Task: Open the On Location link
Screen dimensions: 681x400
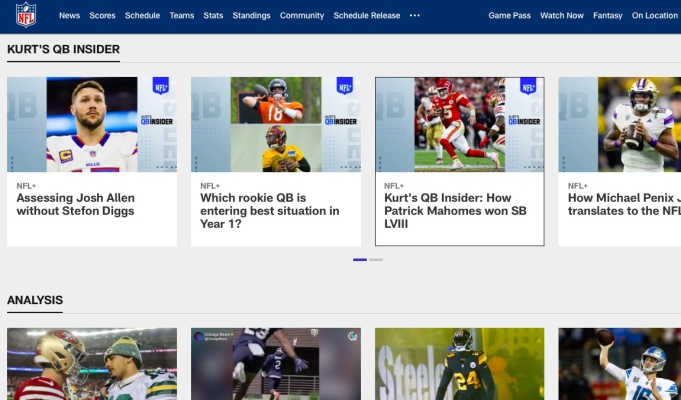Action: [655, 16]
